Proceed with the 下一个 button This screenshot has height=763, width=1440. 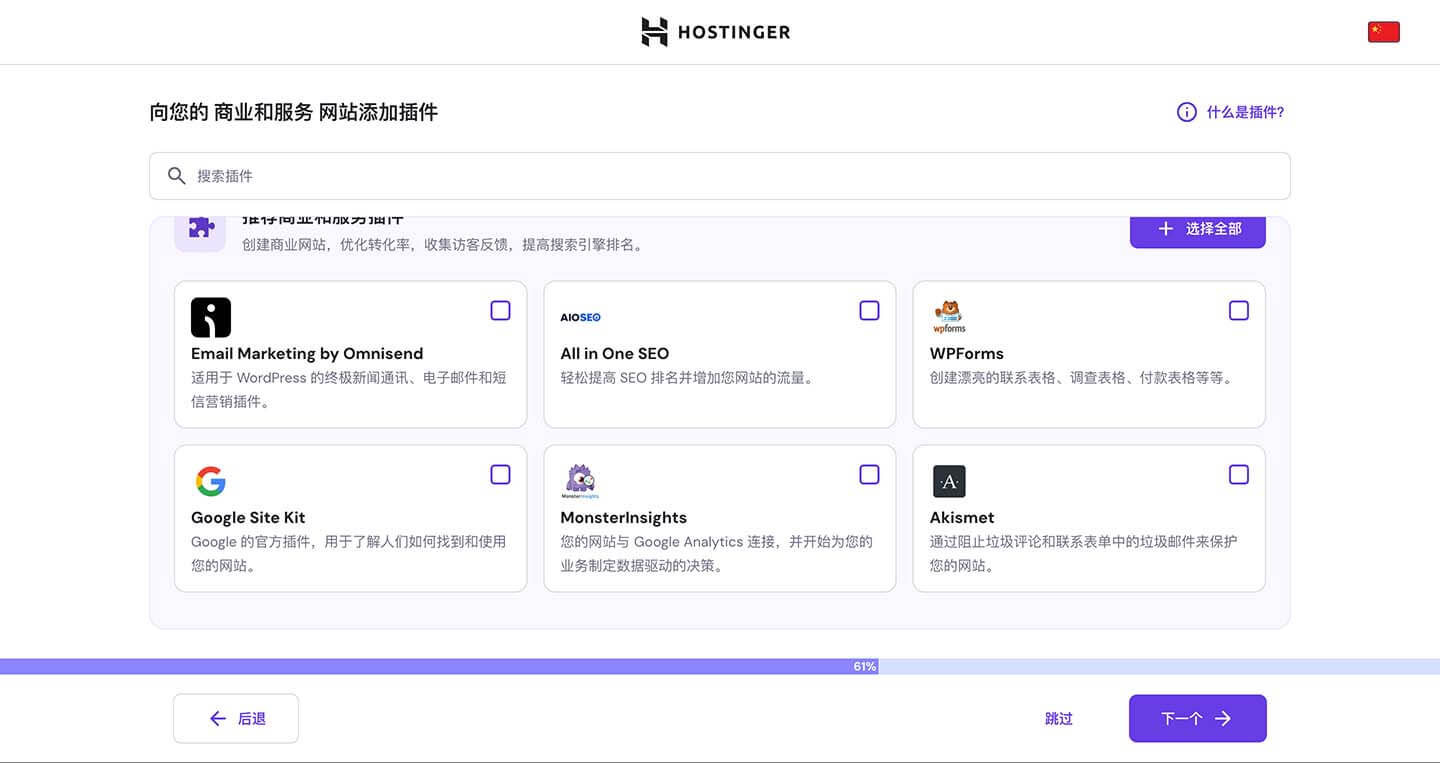(x=1198, y=718)
